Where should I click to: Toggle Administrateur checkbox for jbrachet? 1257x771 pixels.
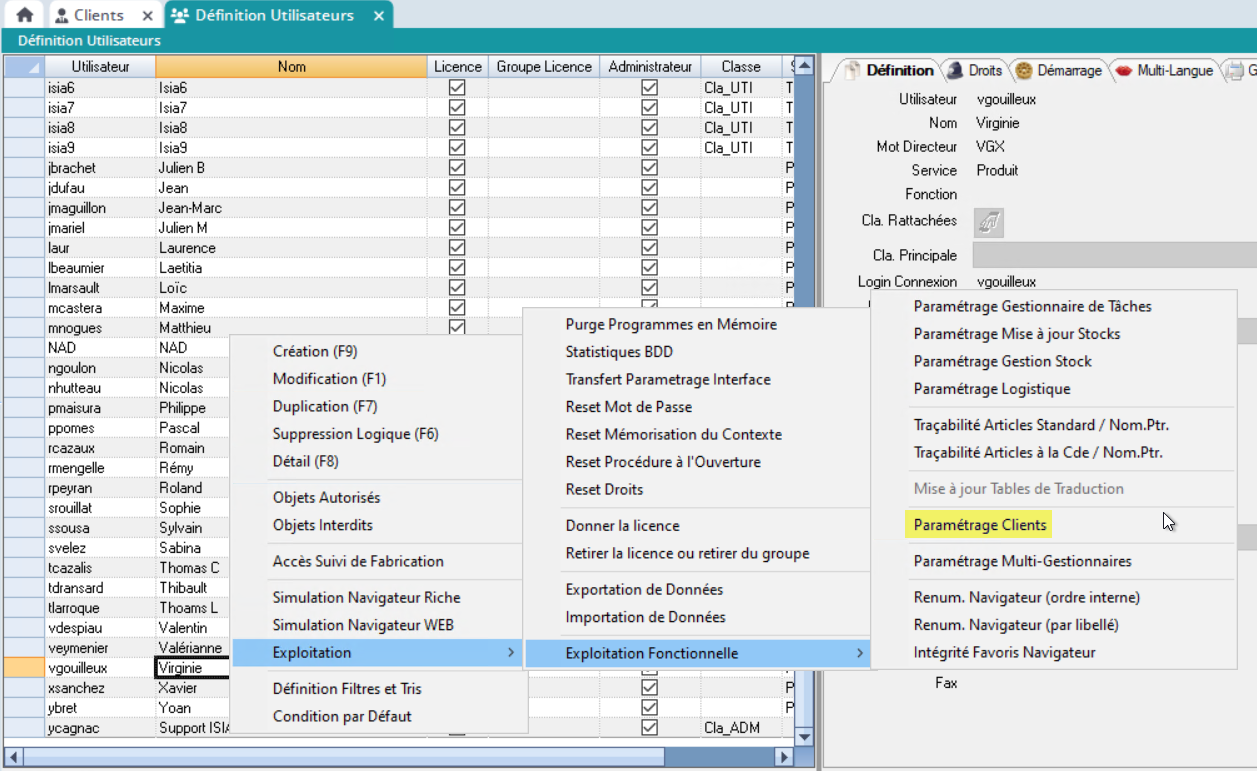(x=649, y=168)
